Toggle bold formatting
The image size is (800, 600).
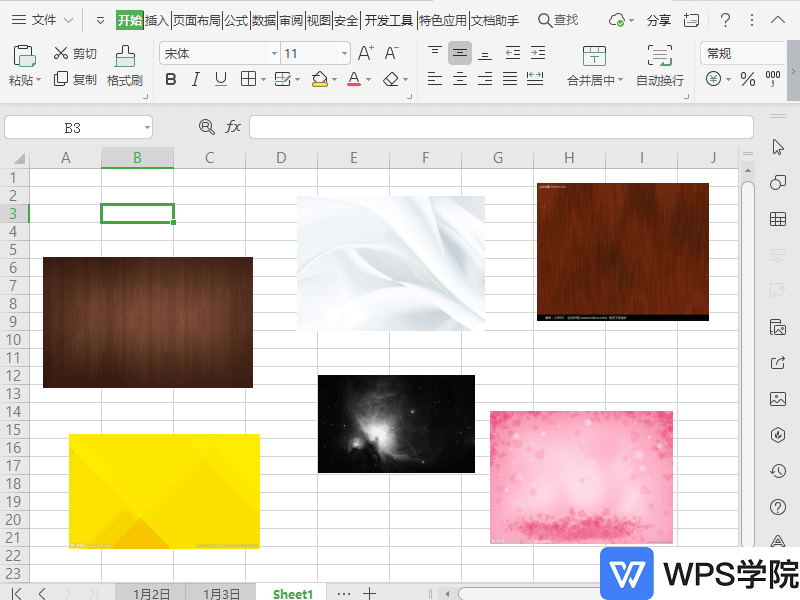[170, 80]
